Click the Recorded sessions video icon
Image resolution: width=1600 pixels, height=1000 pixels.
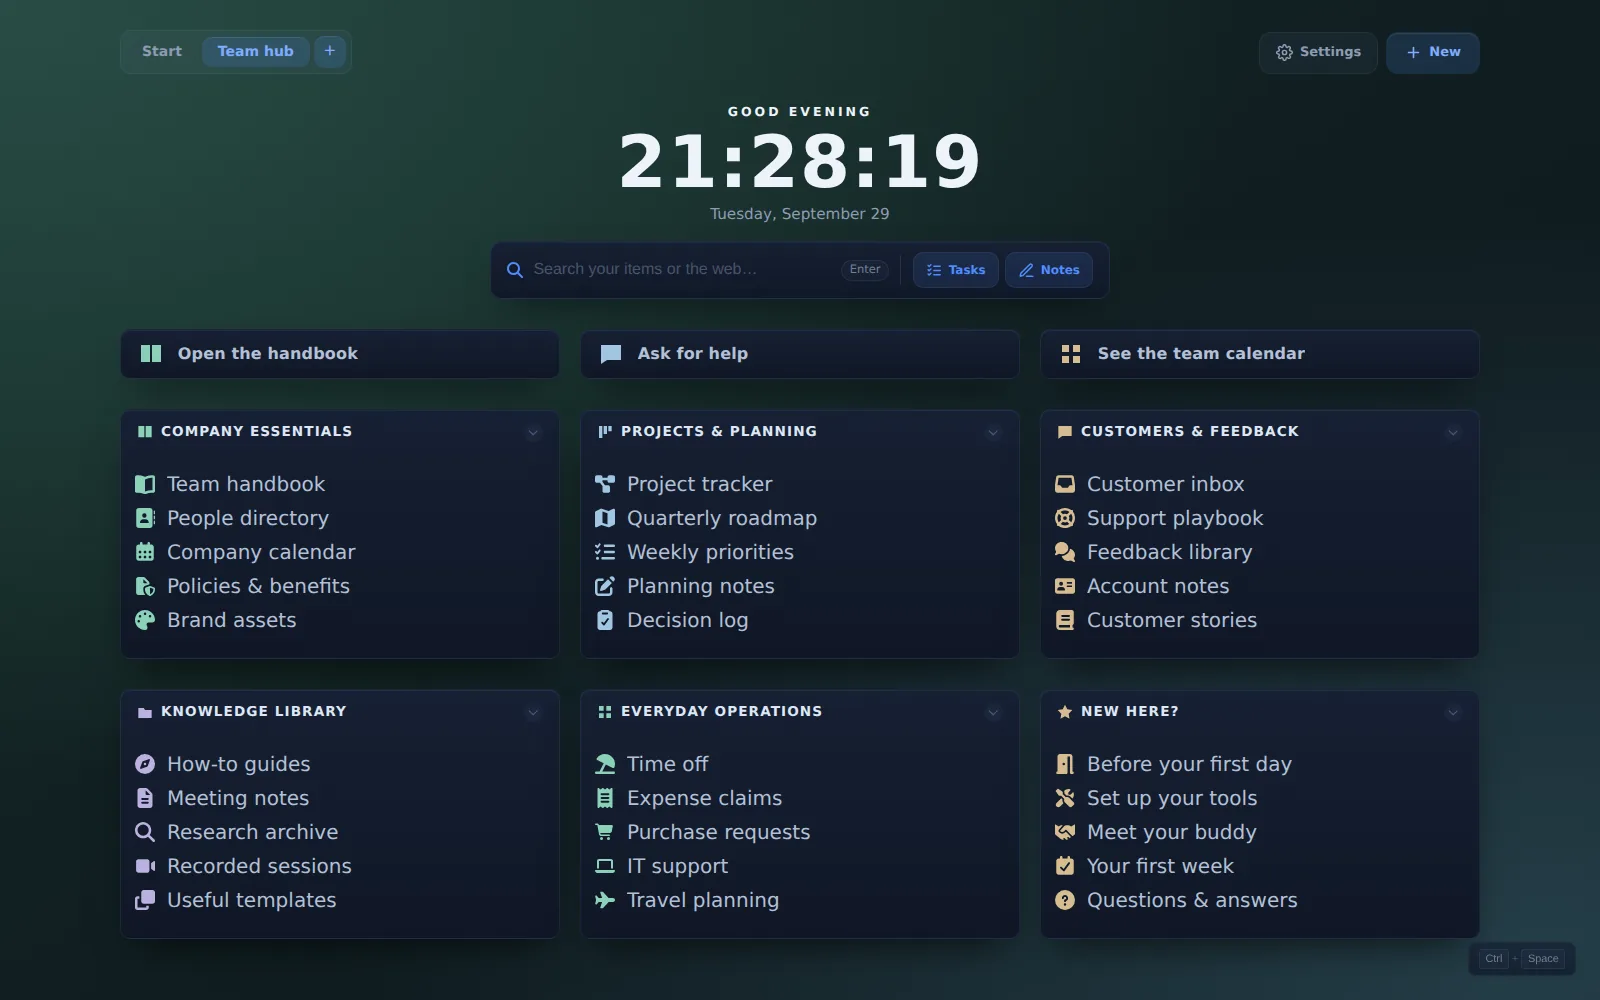(145, 866)
